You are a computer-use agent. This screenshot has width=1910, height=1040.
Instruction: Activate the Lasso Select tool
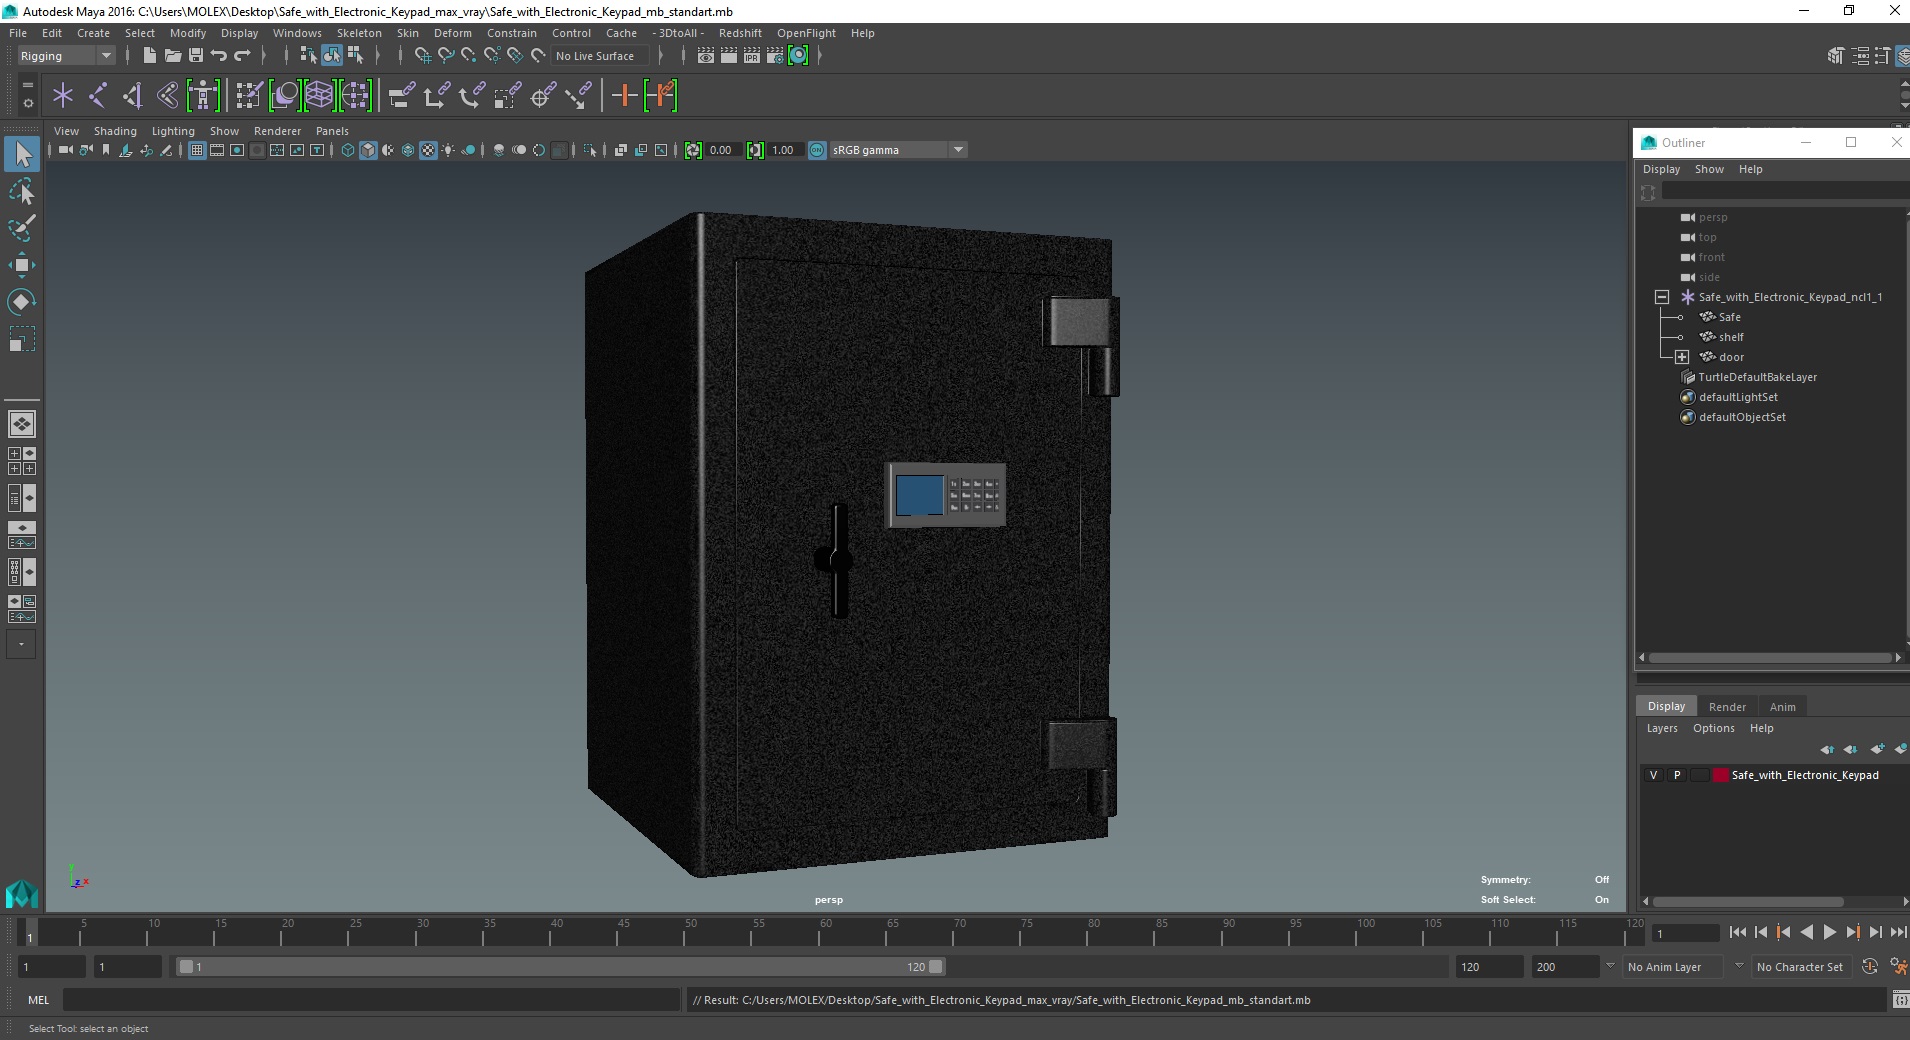[x=22, y=191]
